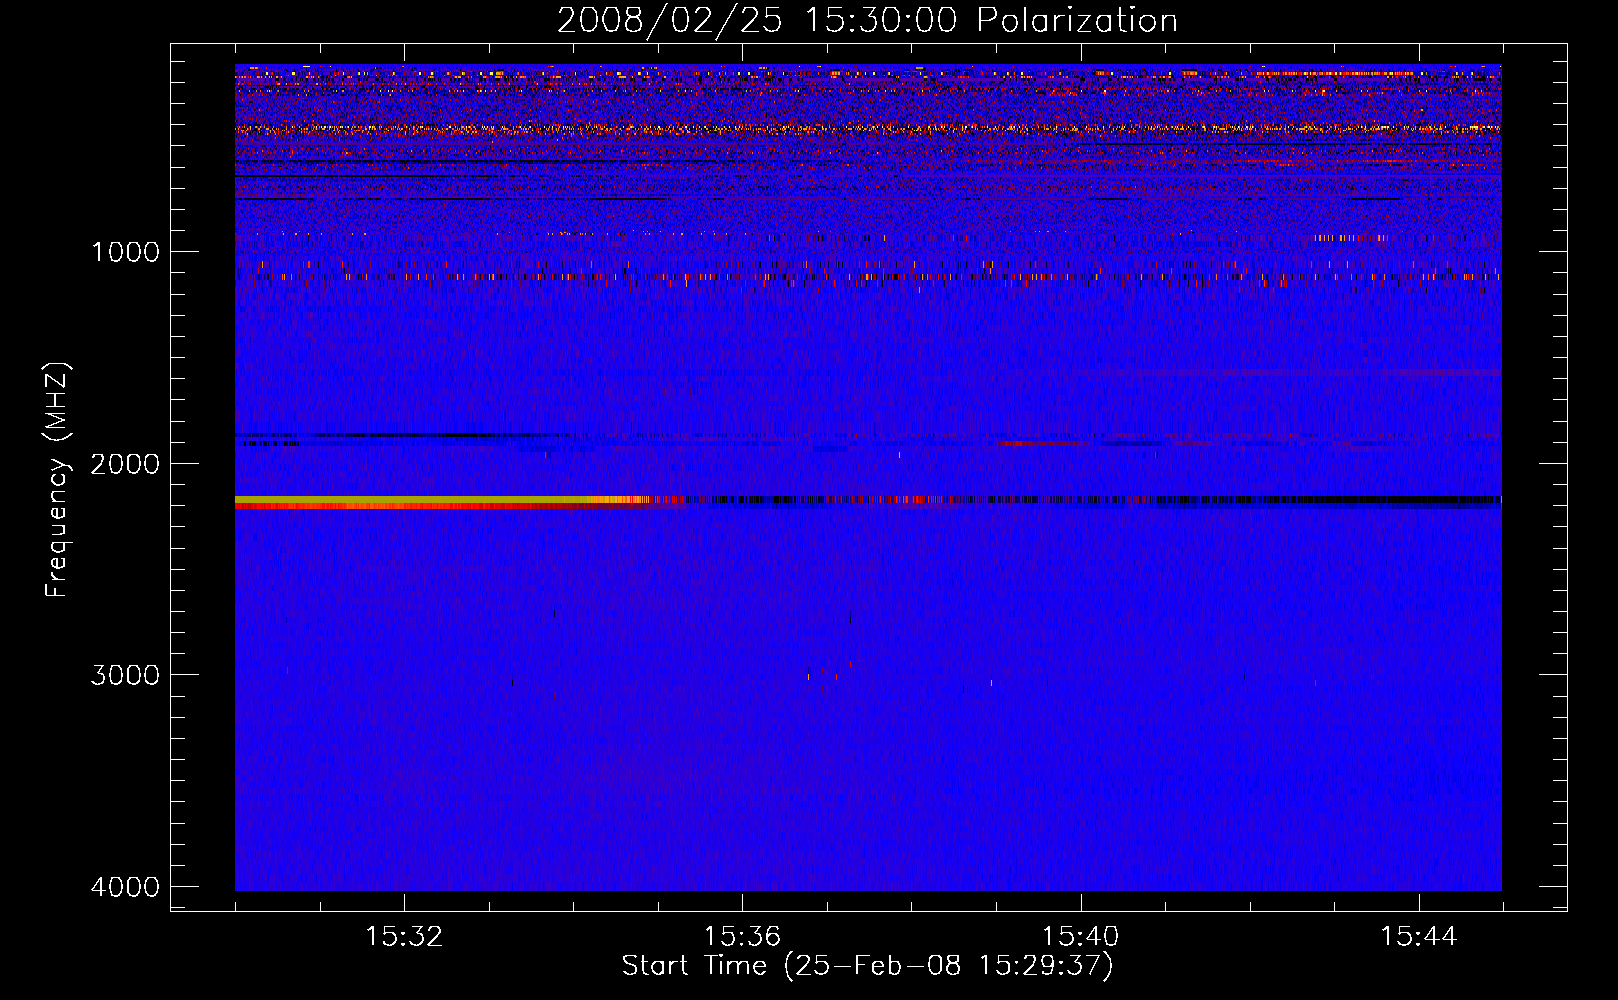Click the 15:40 time tick label
This screenshot has width=1618, height=1000.
(1080, 937)
